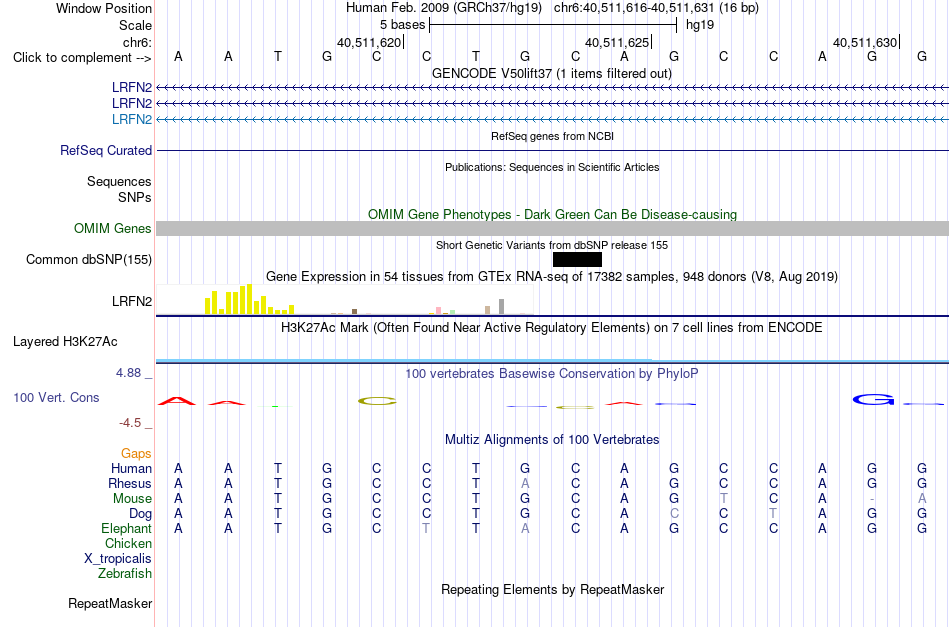Screen dimensions: 950x627
Task: Click the orange "Gaps" label
Action: 136,454
